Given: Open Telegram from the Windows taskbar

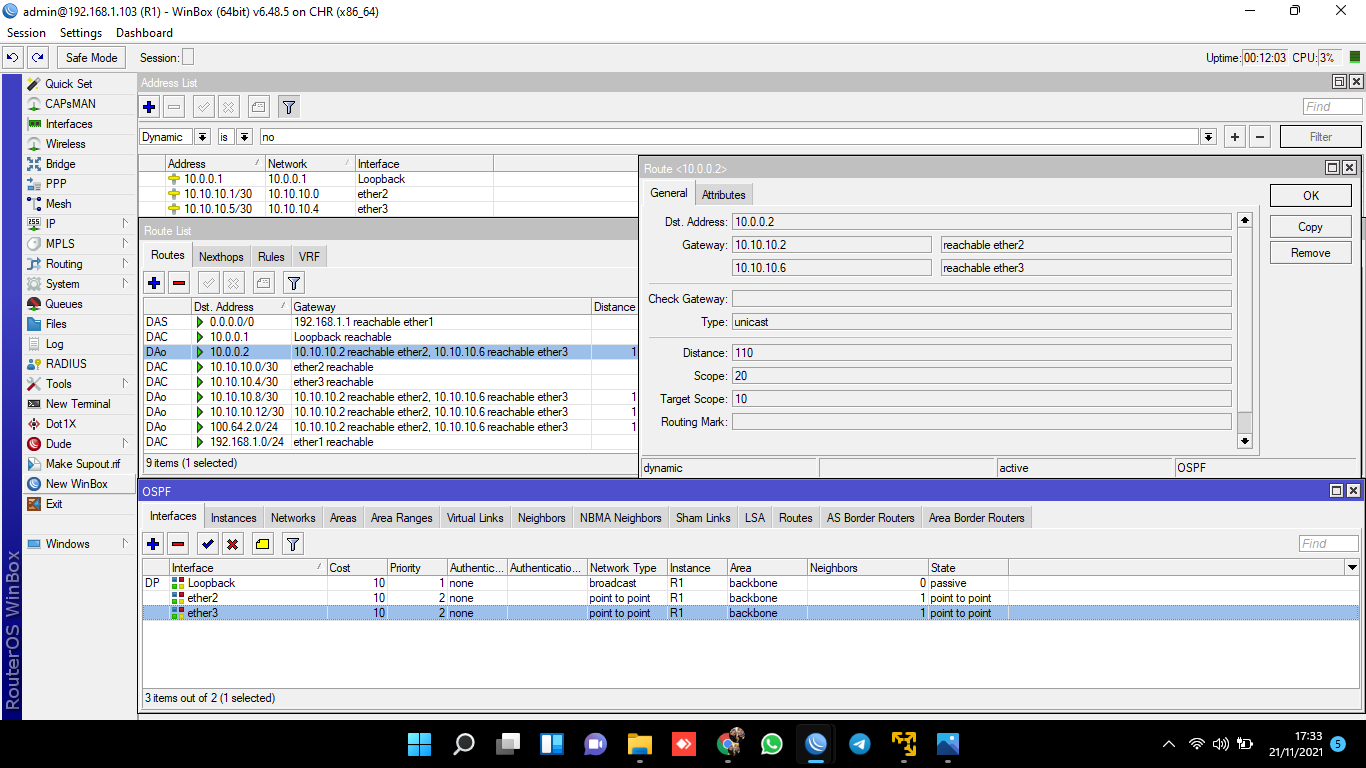Looking at the screenshot, I should pyautogui.click(x=859, y=744).
